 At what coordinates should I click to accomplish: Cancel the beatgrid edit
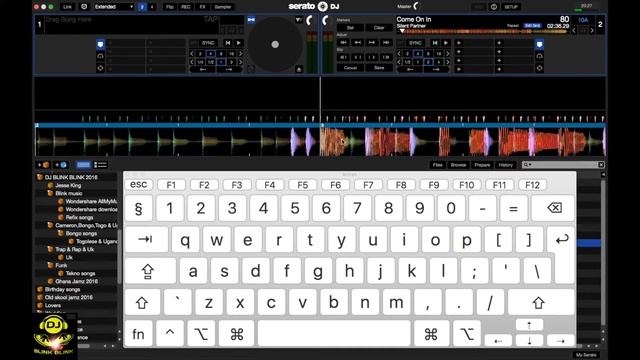tap(350, 68)
